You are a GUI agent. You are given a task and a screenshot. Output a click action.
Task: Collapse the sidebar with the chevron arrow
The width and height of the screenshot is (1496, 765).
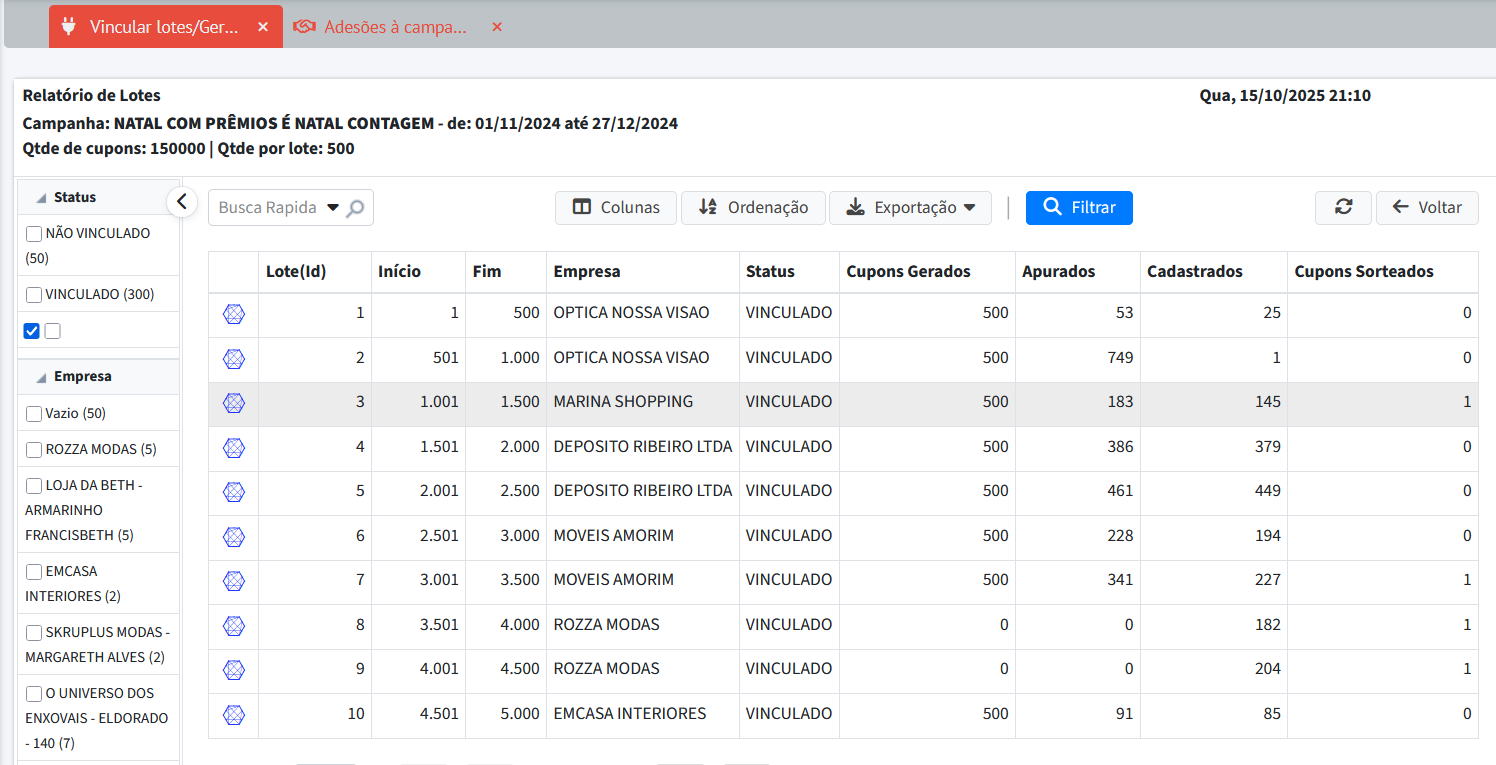point(181,201)
